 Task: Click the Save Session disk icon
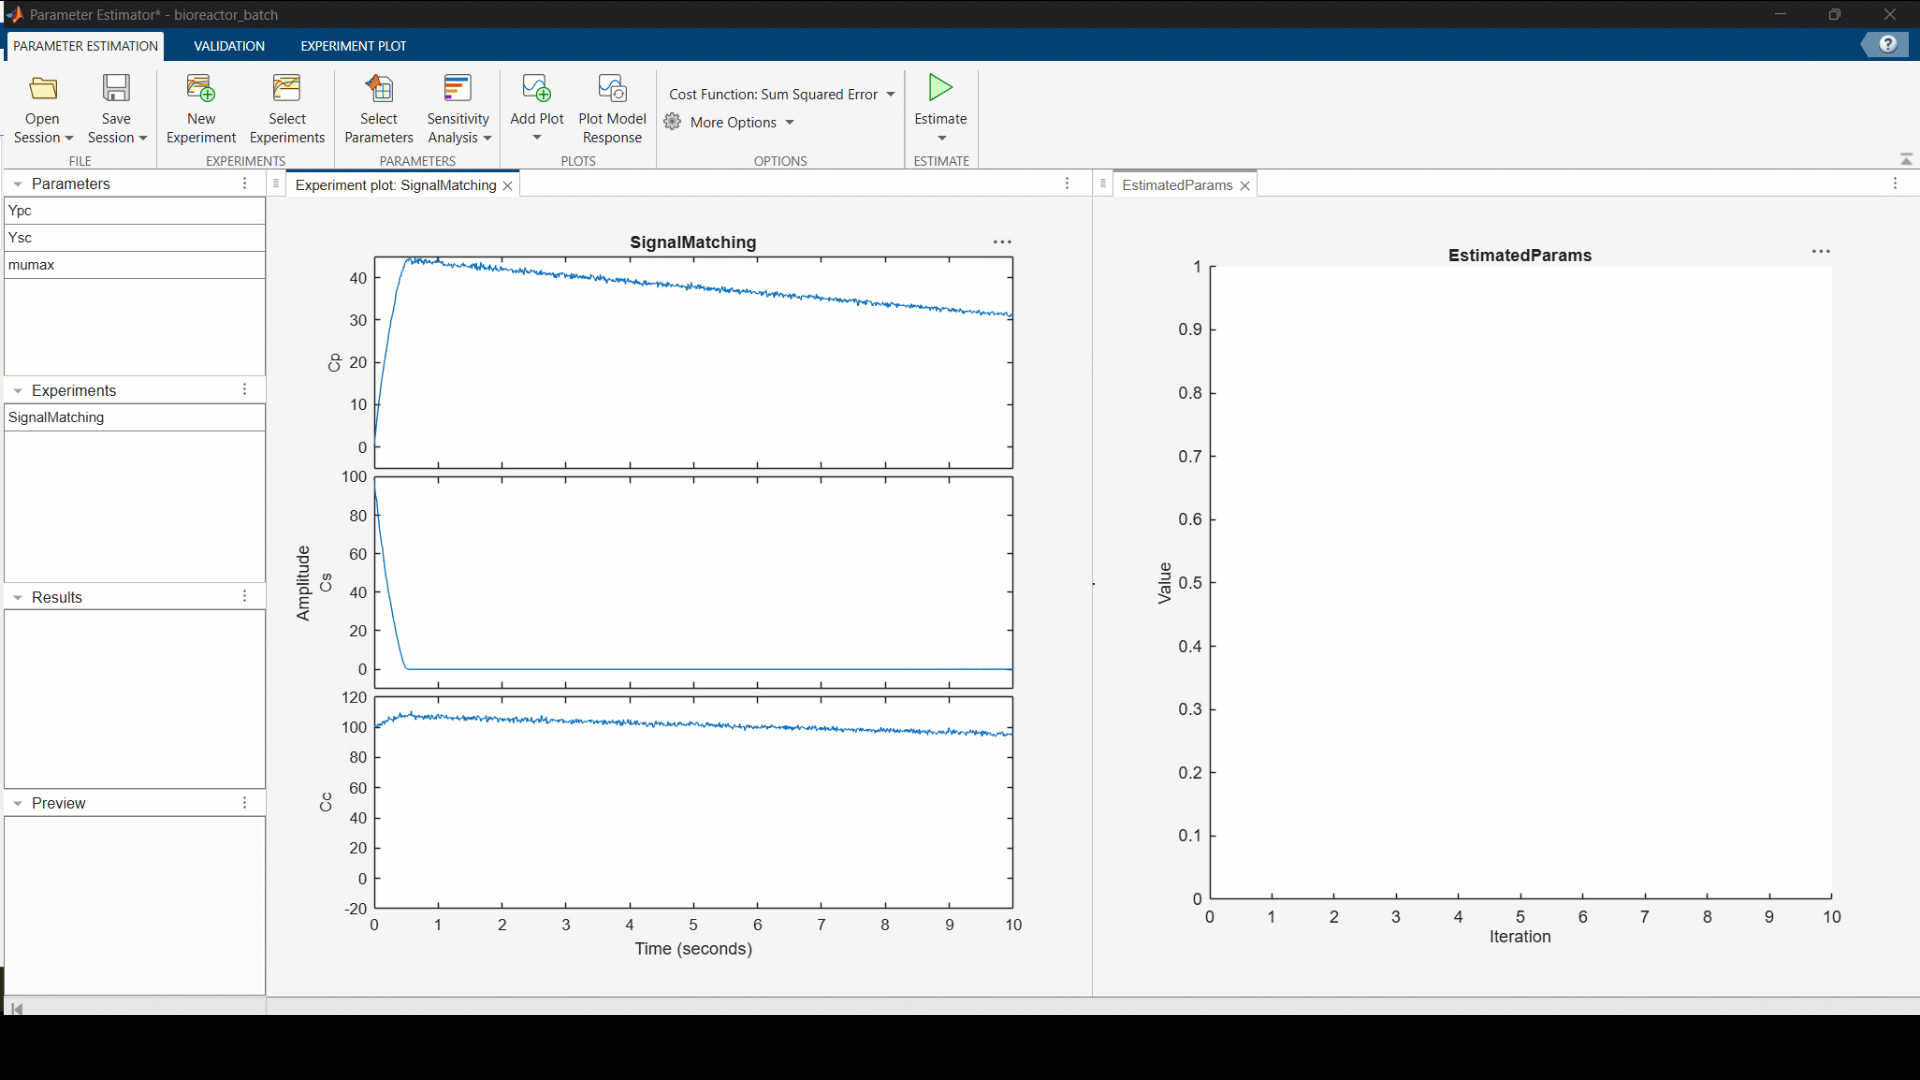116,88
